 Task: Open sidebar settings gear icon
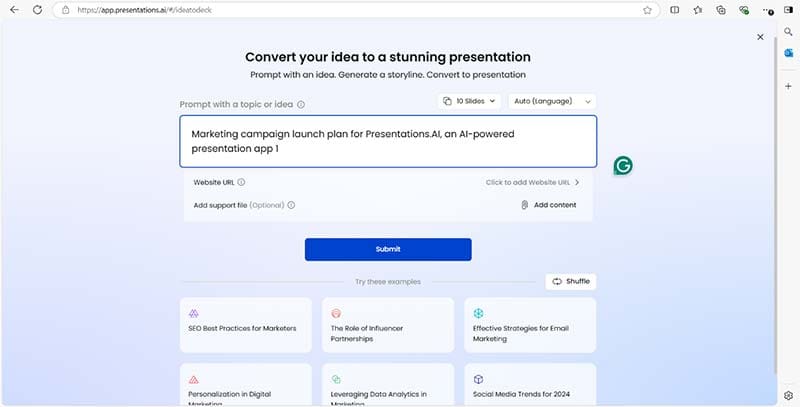tap(788, 395)
